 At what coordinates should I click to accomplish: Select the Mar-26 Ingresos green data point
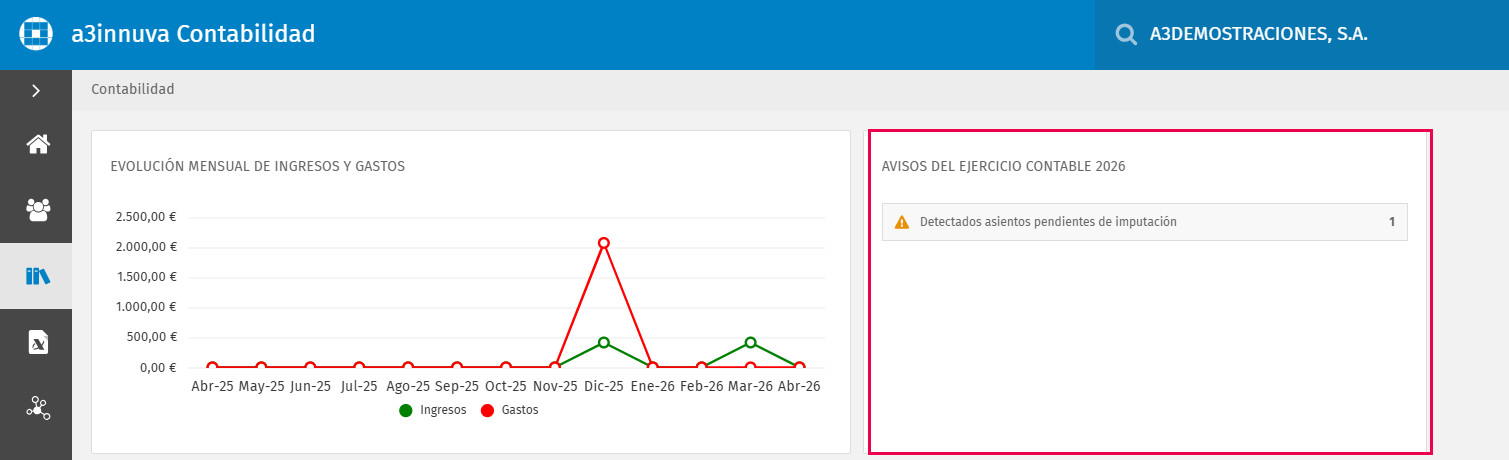click(x=751, y=343)
